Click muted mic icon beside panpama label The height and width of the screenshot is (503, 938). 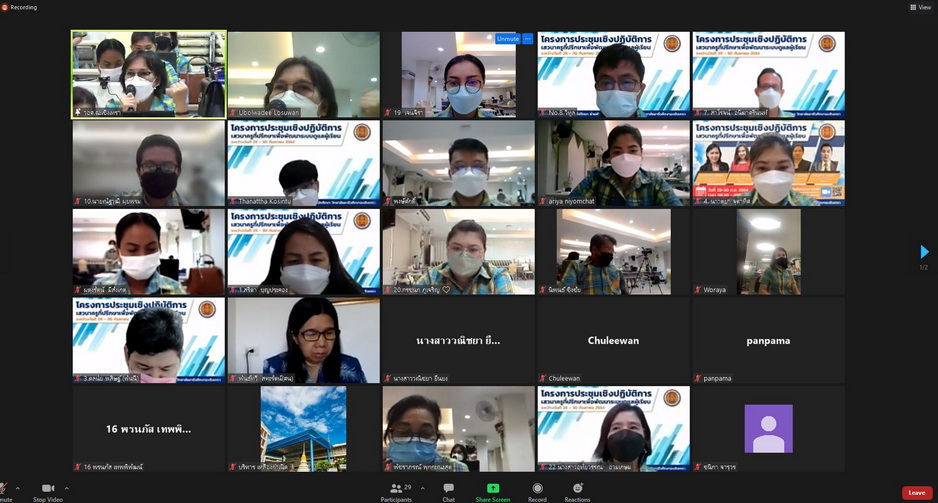pos(698,378)
